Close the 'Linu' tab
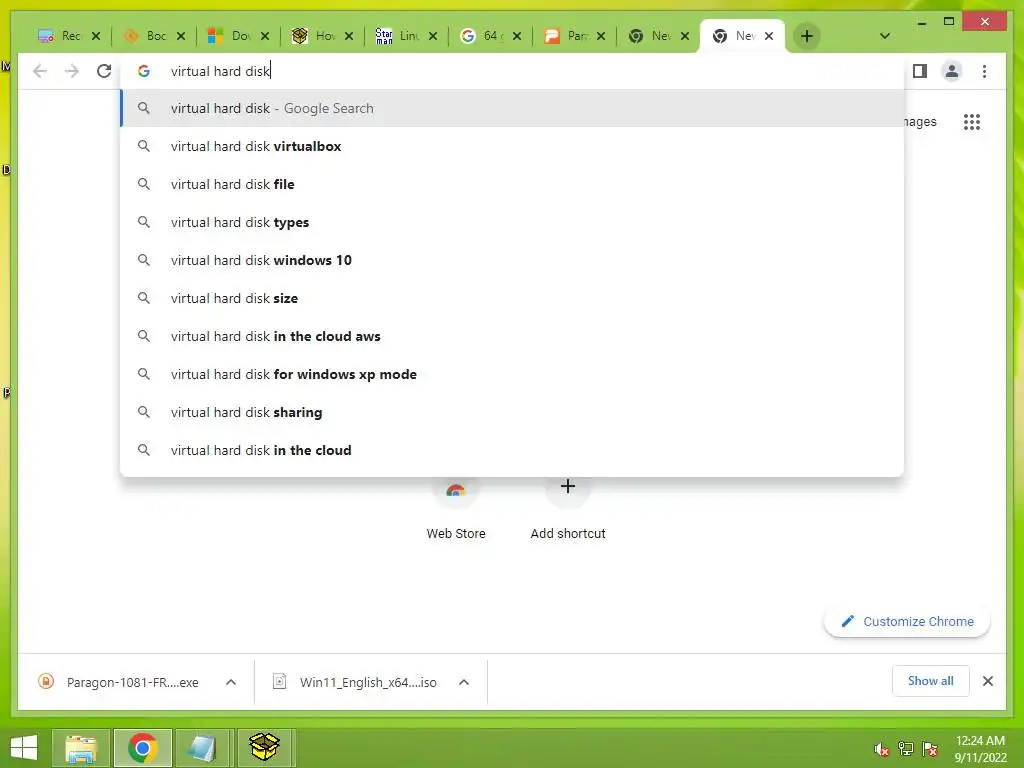This screenshot has width=1024, height=768. pyautogui.click(x=432, y=36)
